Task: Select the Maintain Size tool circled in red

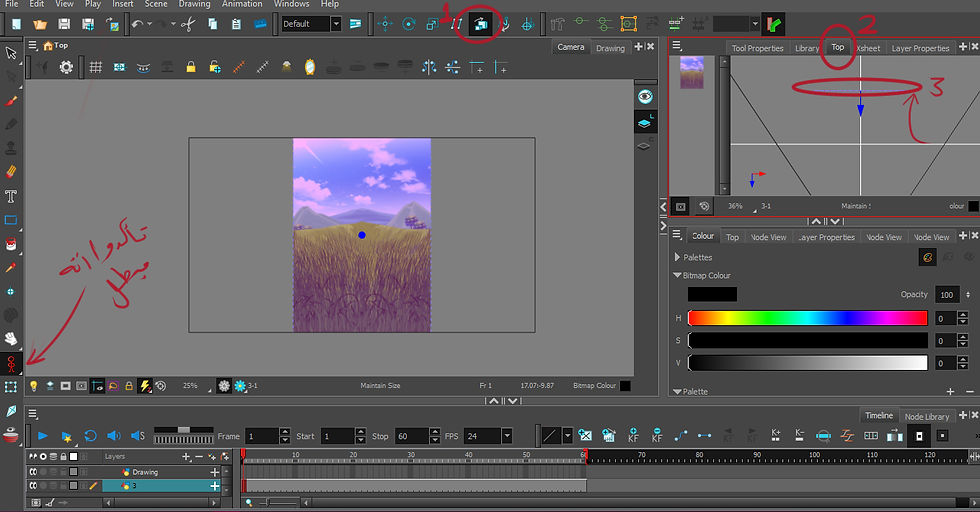Action: (480, 24)
